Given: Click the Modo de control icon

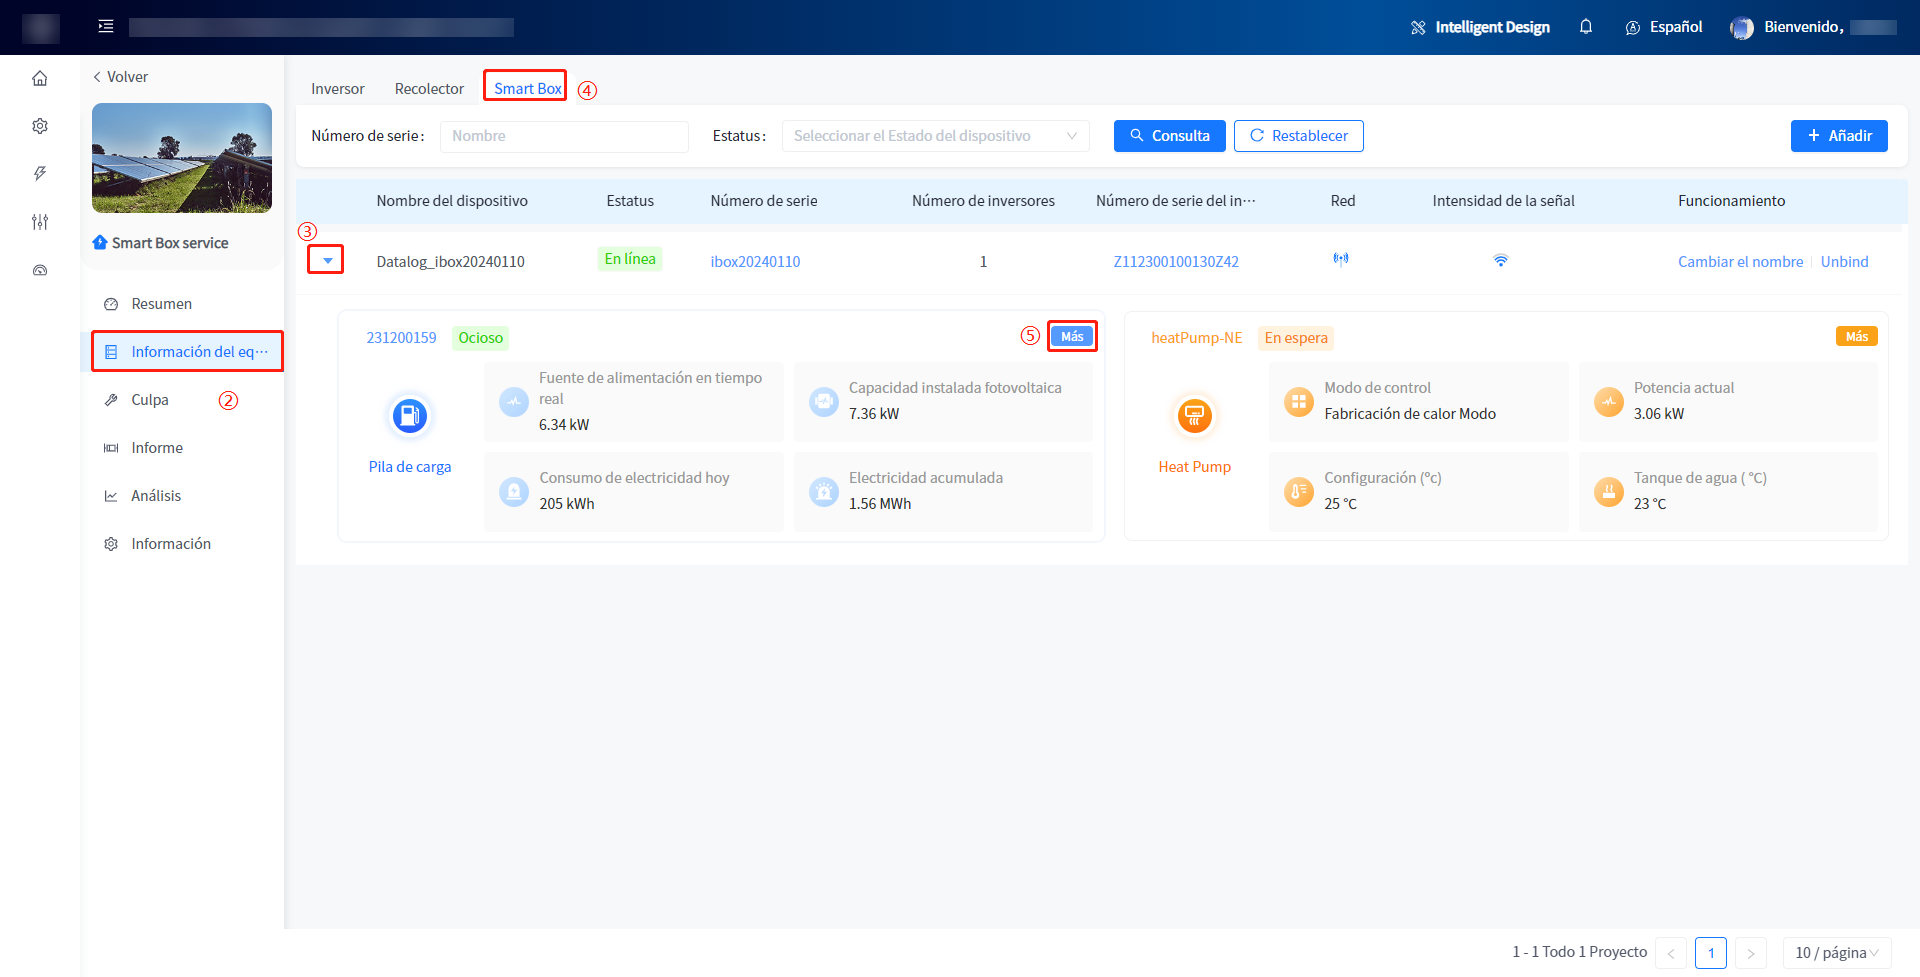Looking at the screenshot, I should pyautogui.click(x=1299, y=402).
